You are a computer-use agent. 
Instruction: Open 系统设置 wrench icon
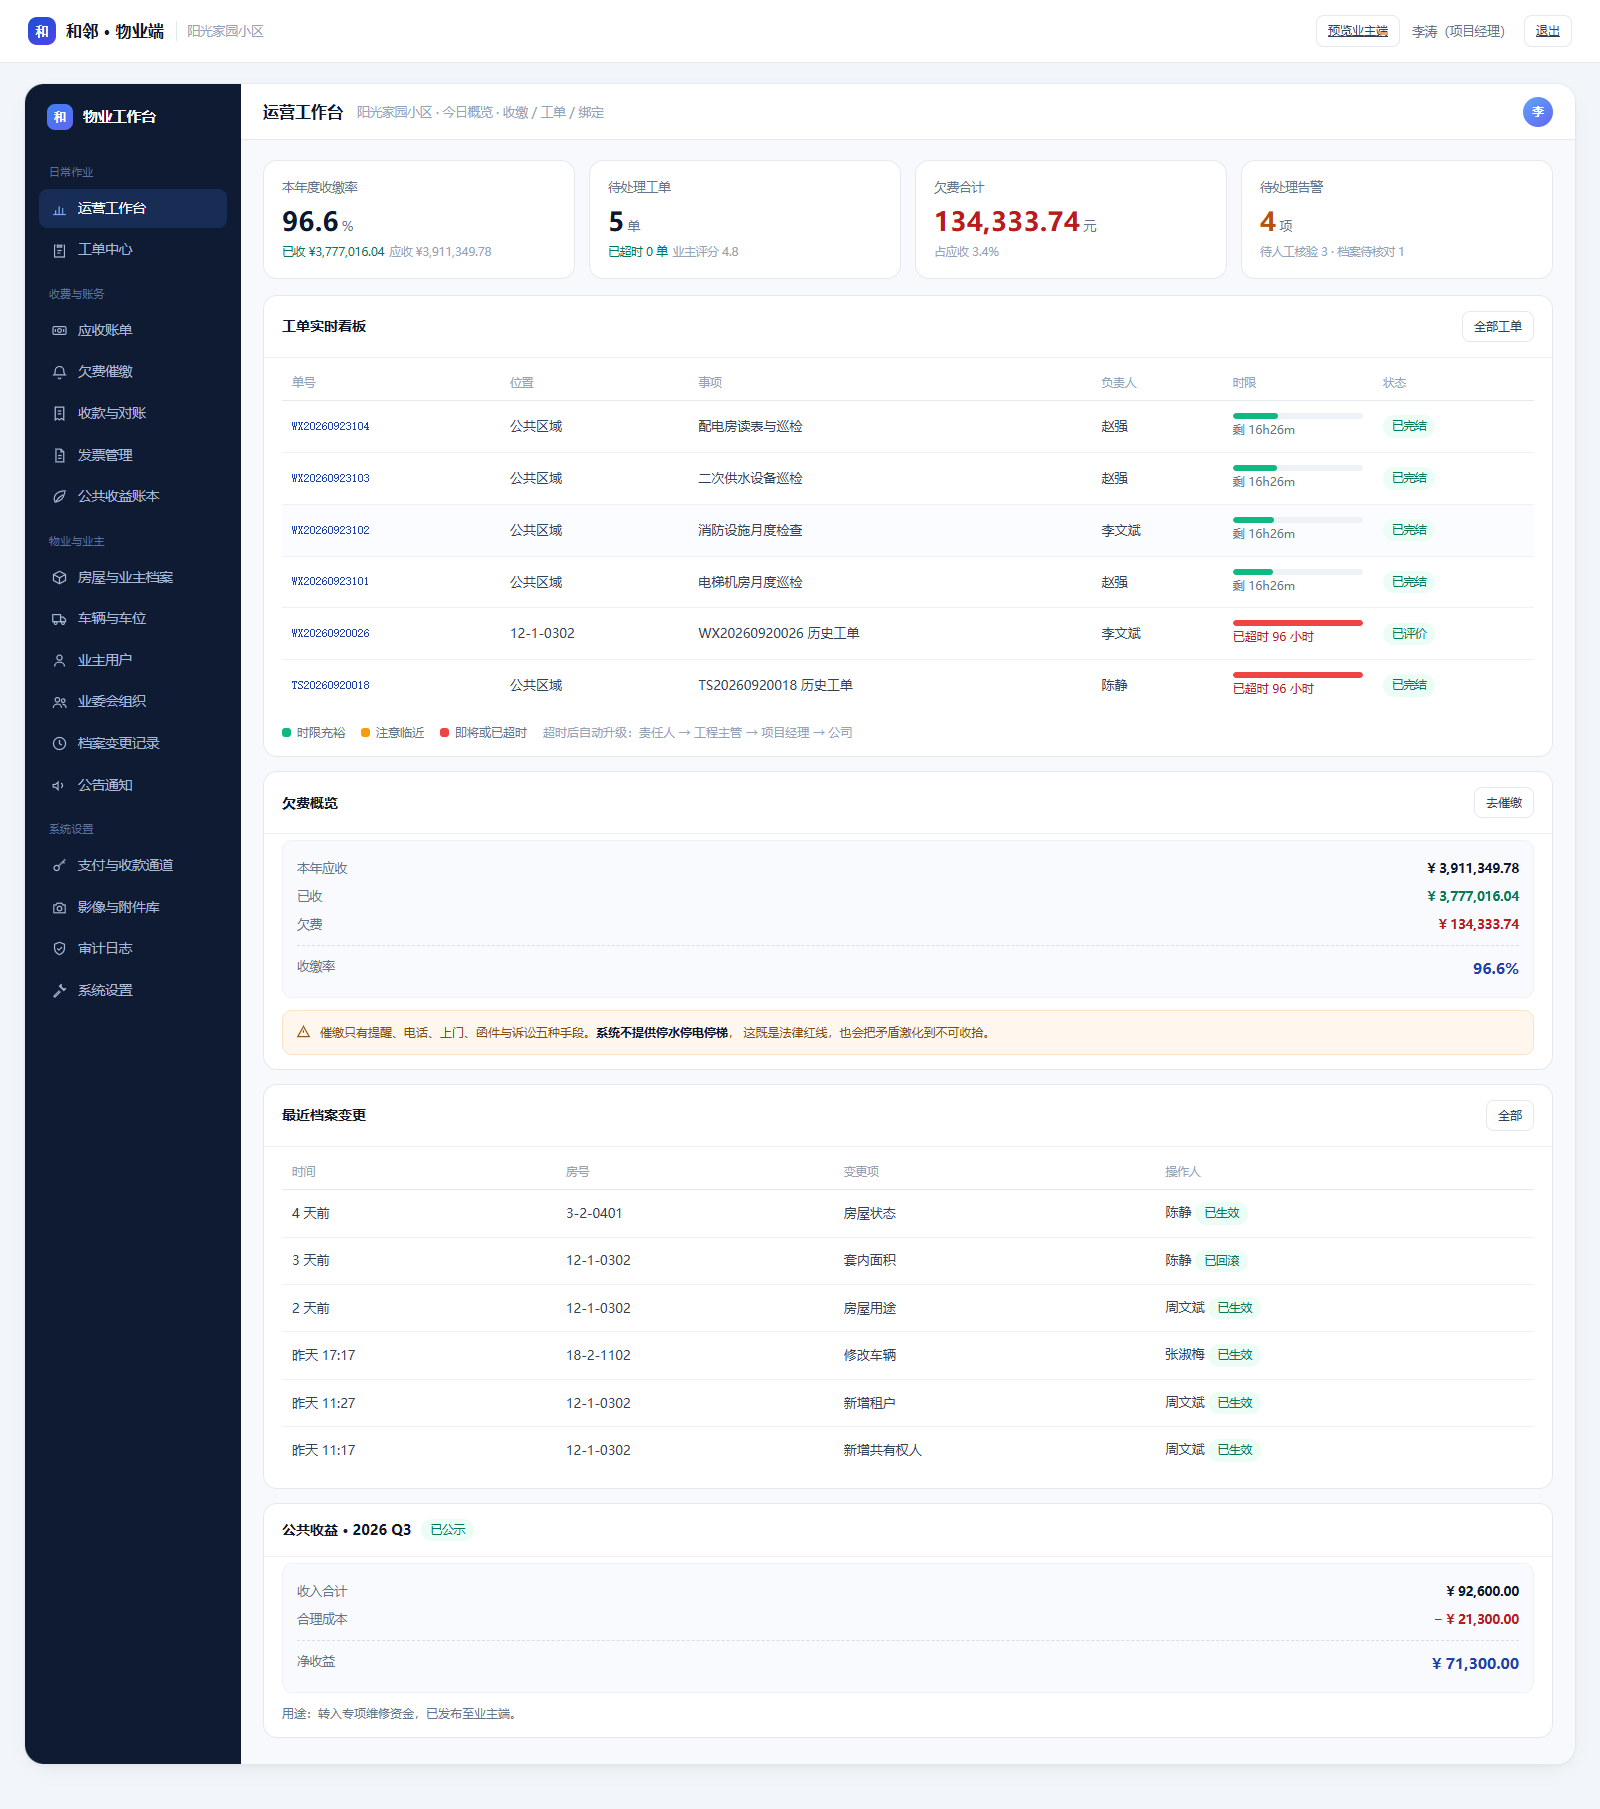click(x=59, y=991)
